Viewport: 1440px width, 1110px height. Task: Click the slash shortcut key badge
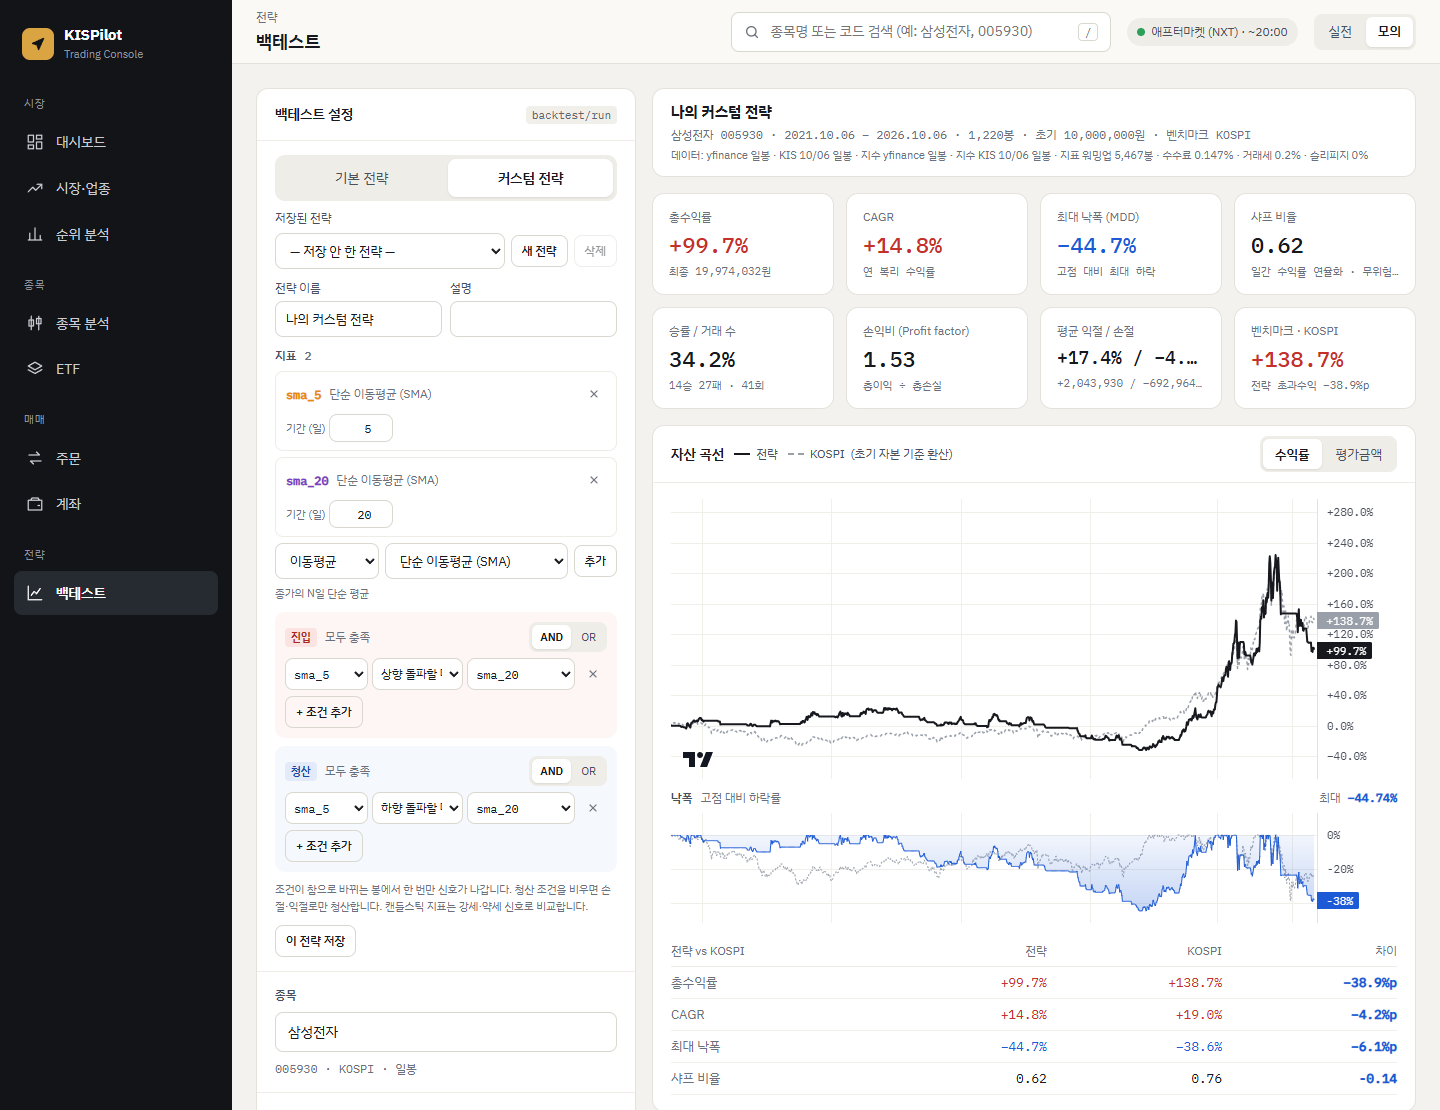click(1088, 32)
